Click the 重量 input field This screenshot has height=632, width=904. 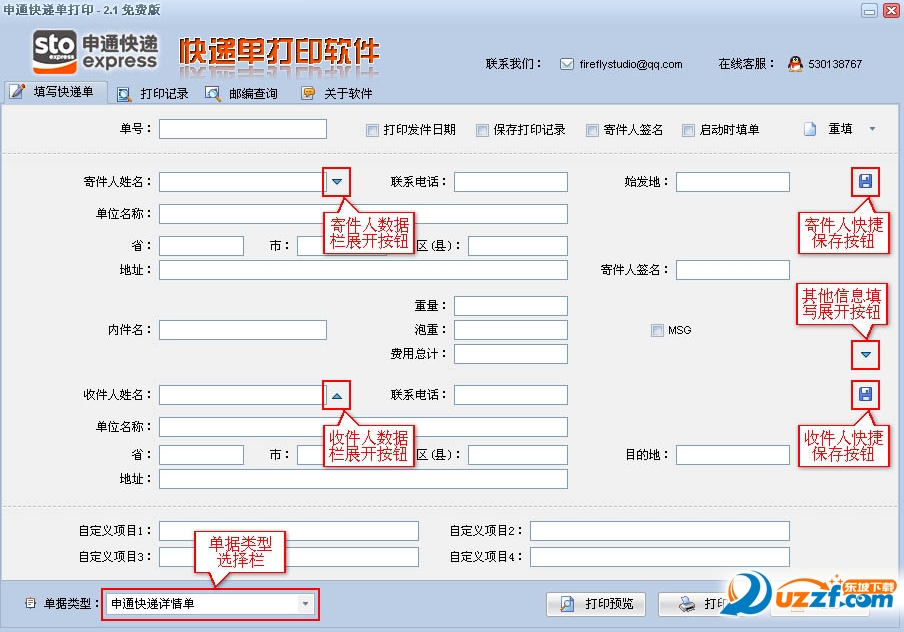[x=511, y=306]
